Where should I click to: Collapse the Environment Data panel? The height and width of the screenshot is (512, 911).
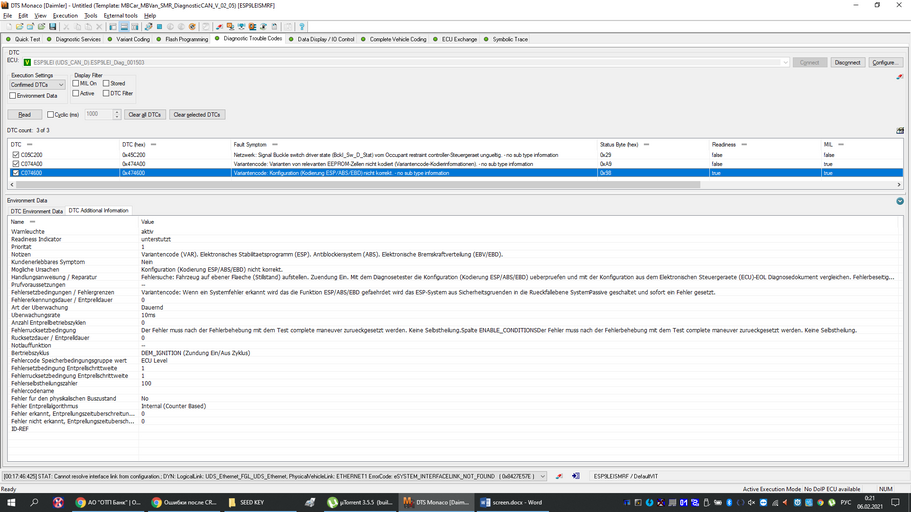(899, 201)
